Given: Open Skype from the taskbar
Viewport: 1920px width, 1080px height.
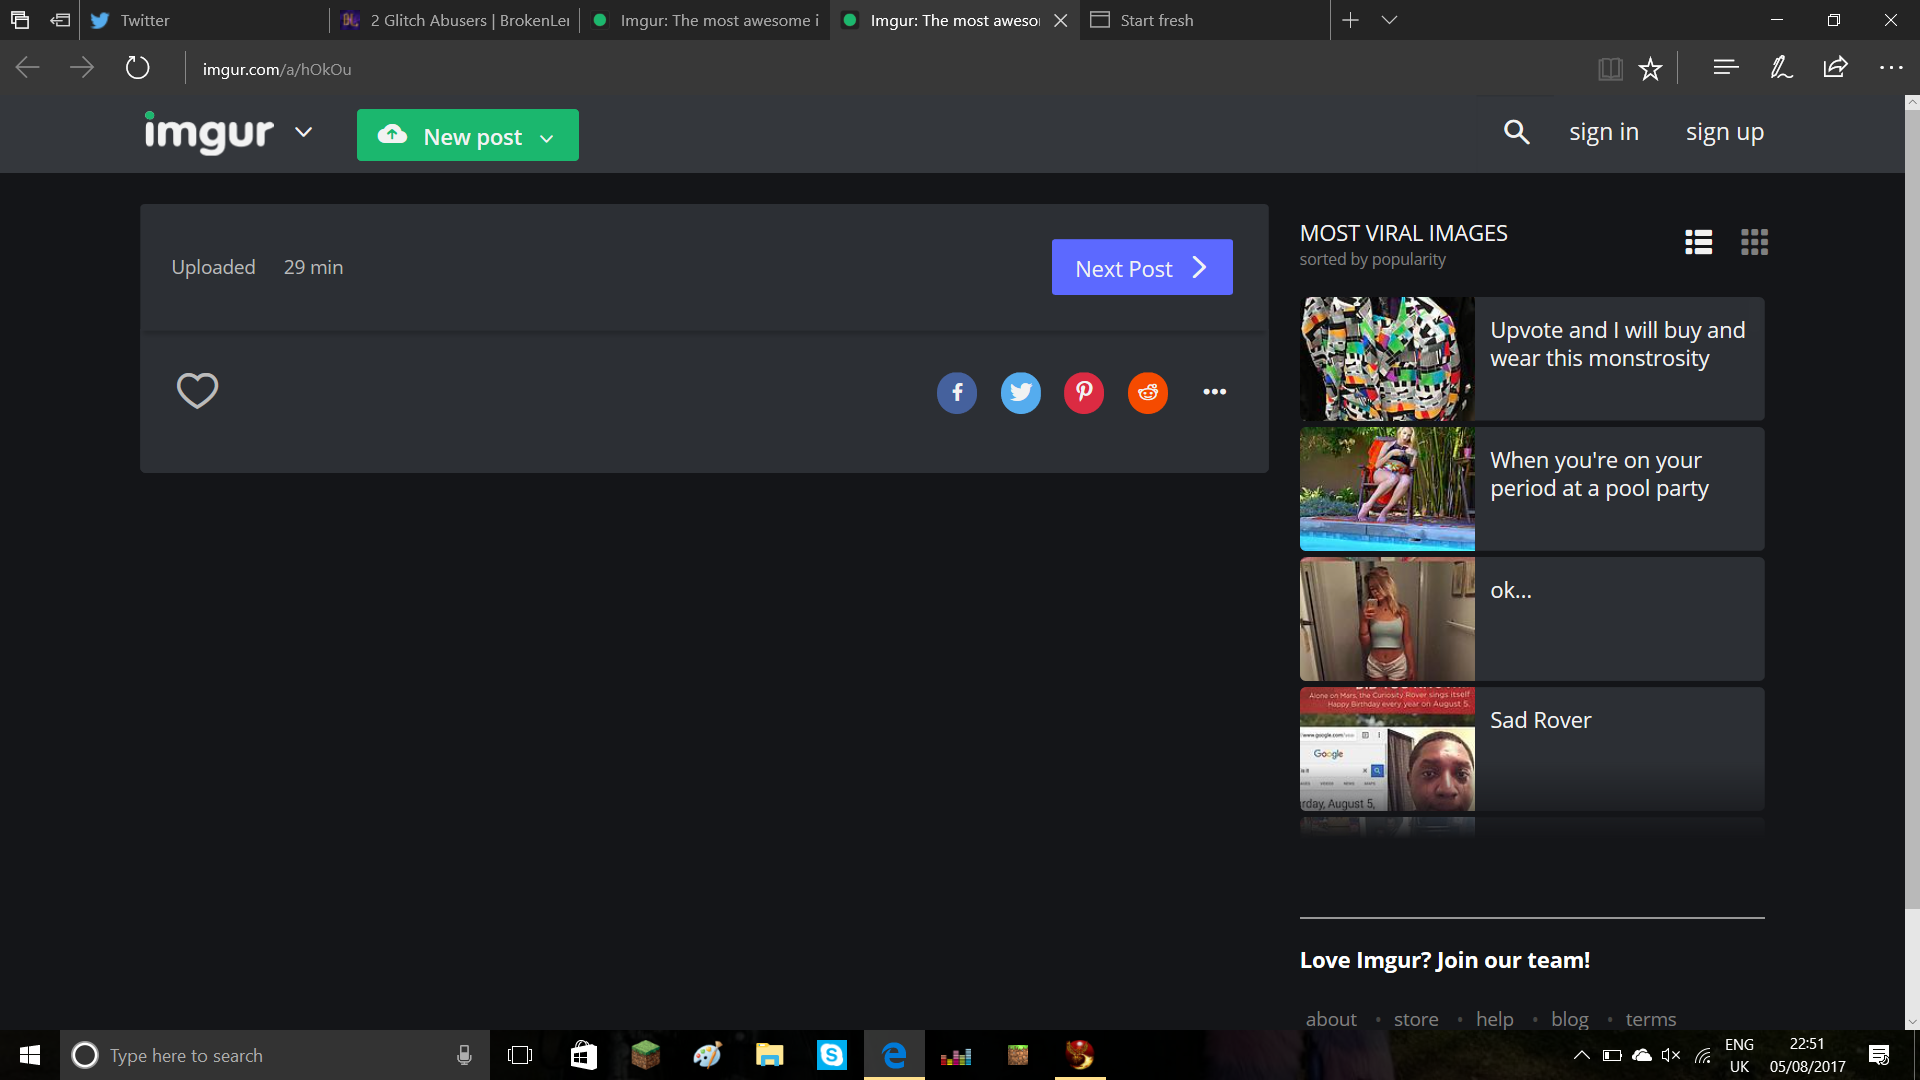Looking at the screenshot, I should pyautogui.click(x=832, y=1055).
